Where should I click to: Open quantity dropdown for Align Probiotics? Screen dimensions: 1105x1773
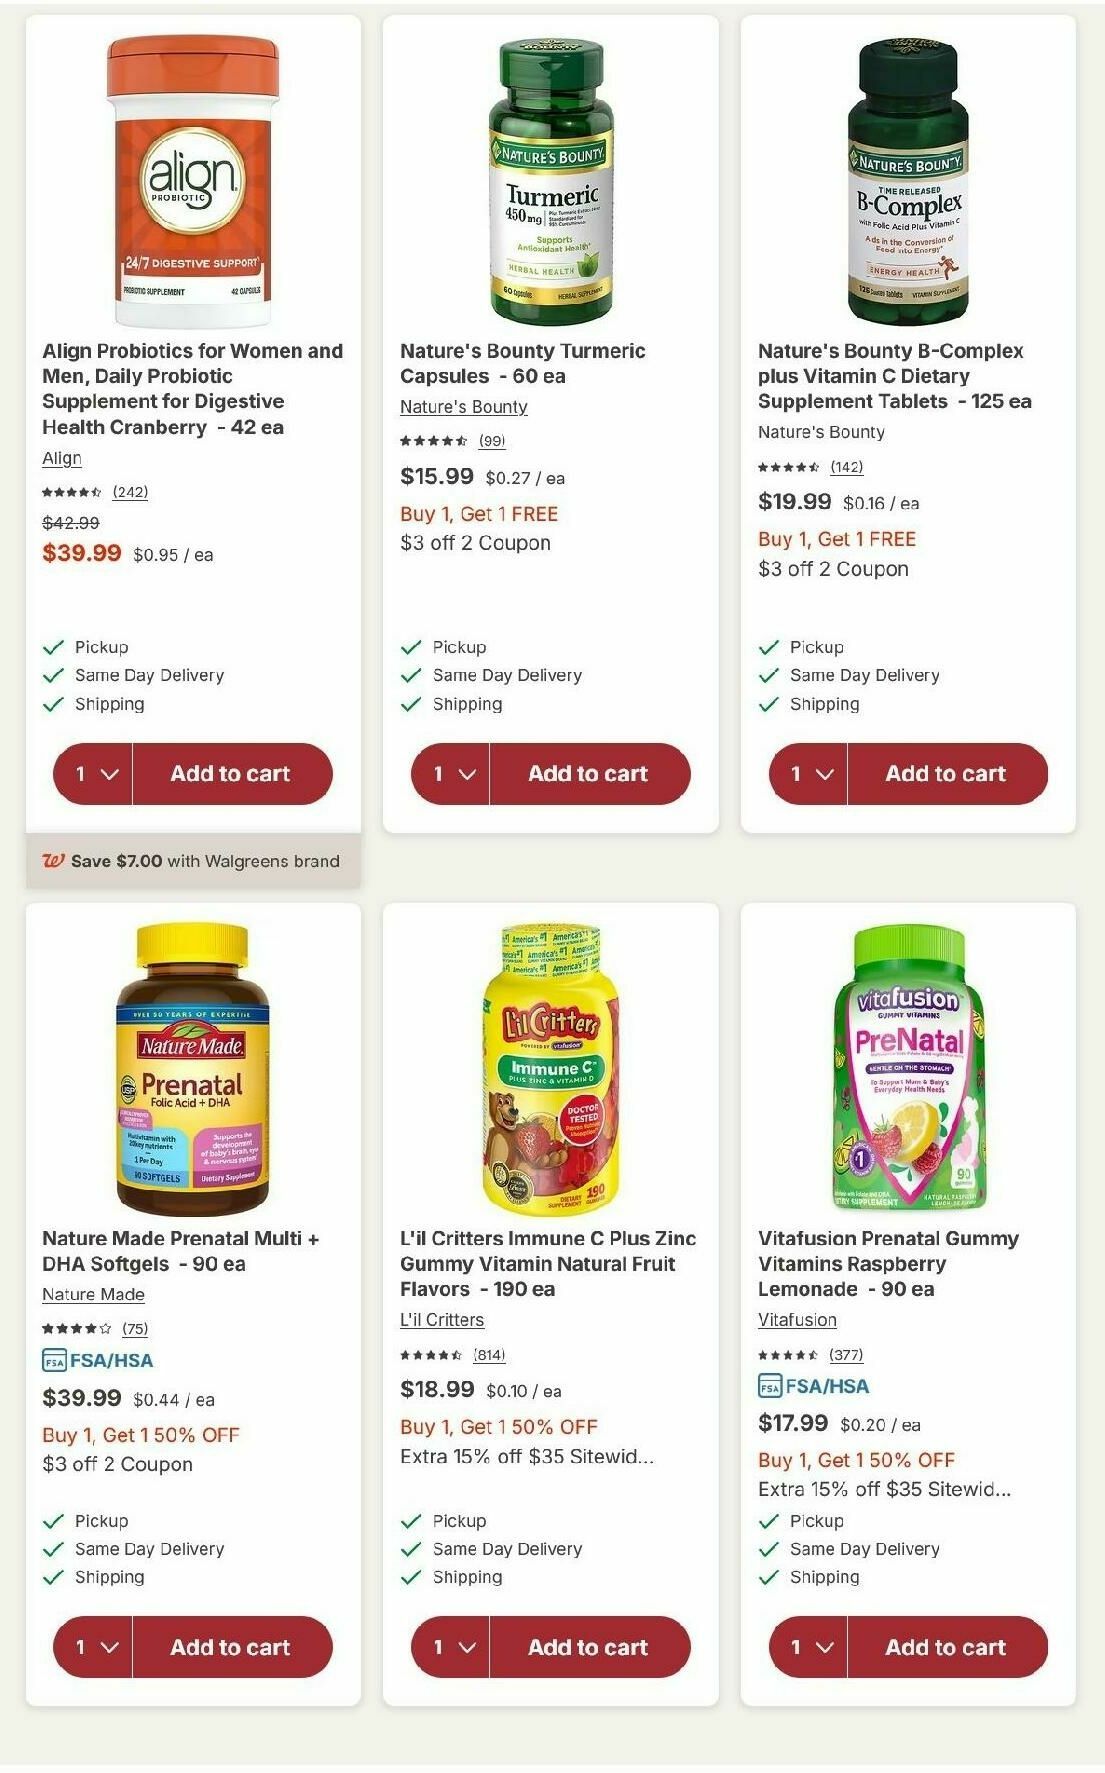[x=96, y=773]
